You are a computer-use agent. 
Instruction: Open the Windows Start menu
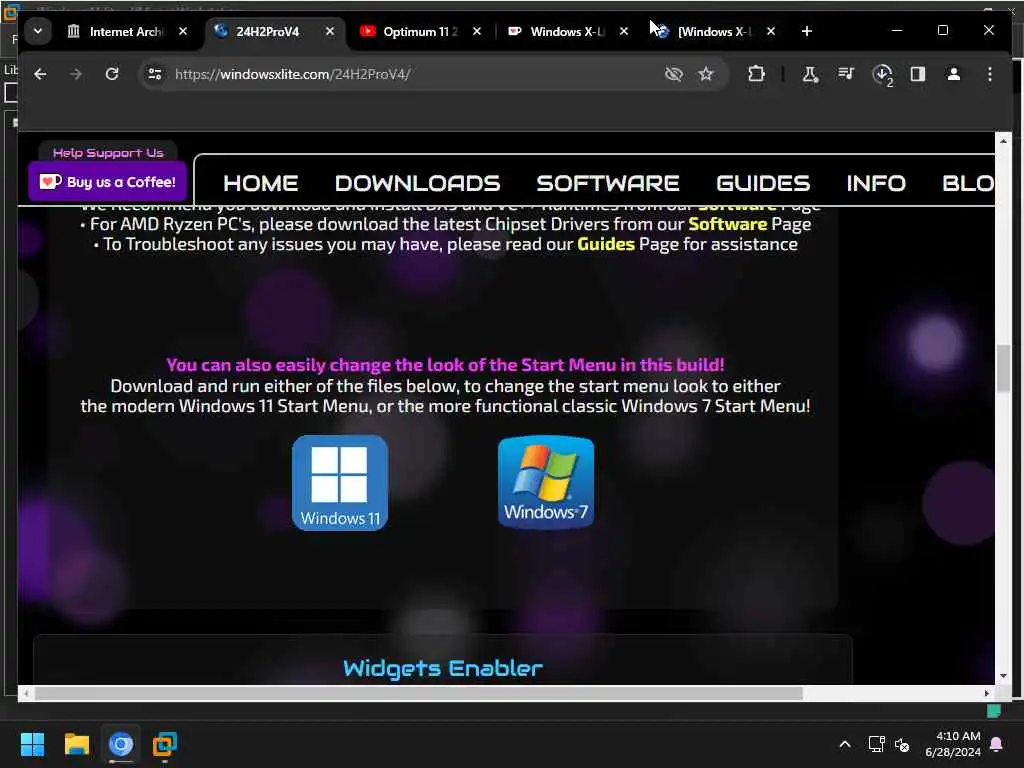pos(32,744)
